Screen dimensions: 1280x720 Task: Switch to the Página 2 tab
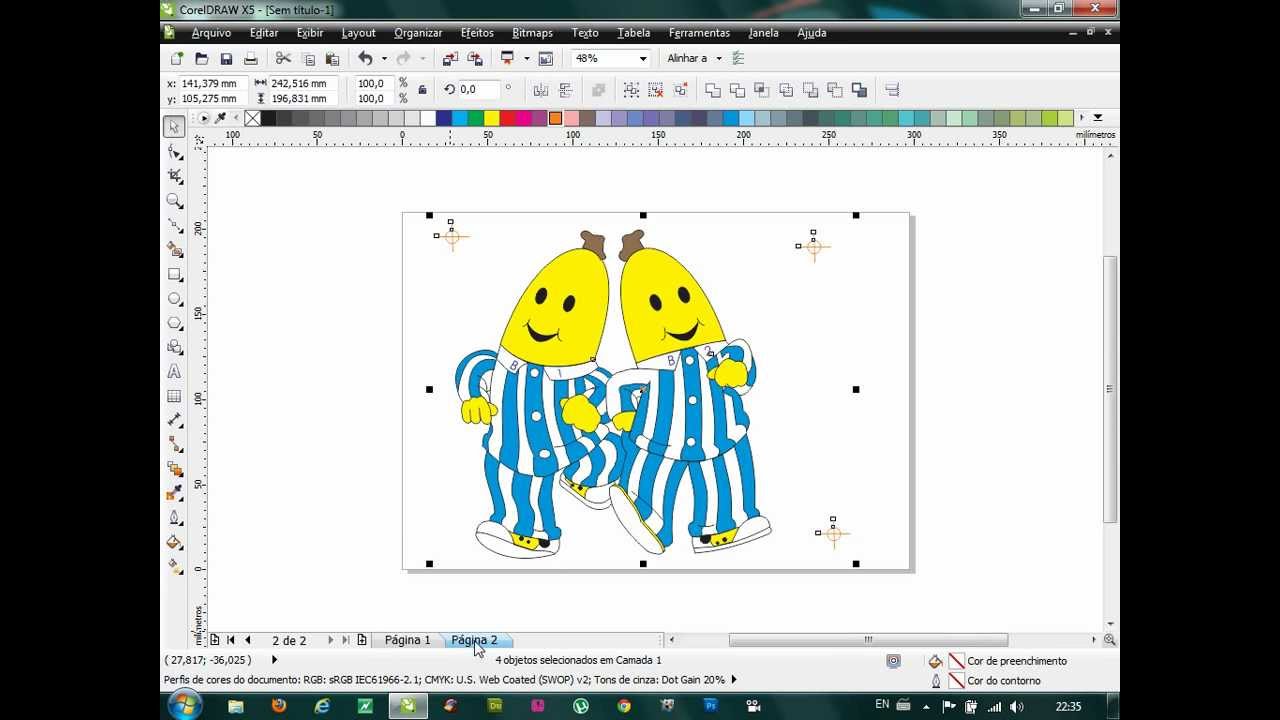click(x=474, y=640)
